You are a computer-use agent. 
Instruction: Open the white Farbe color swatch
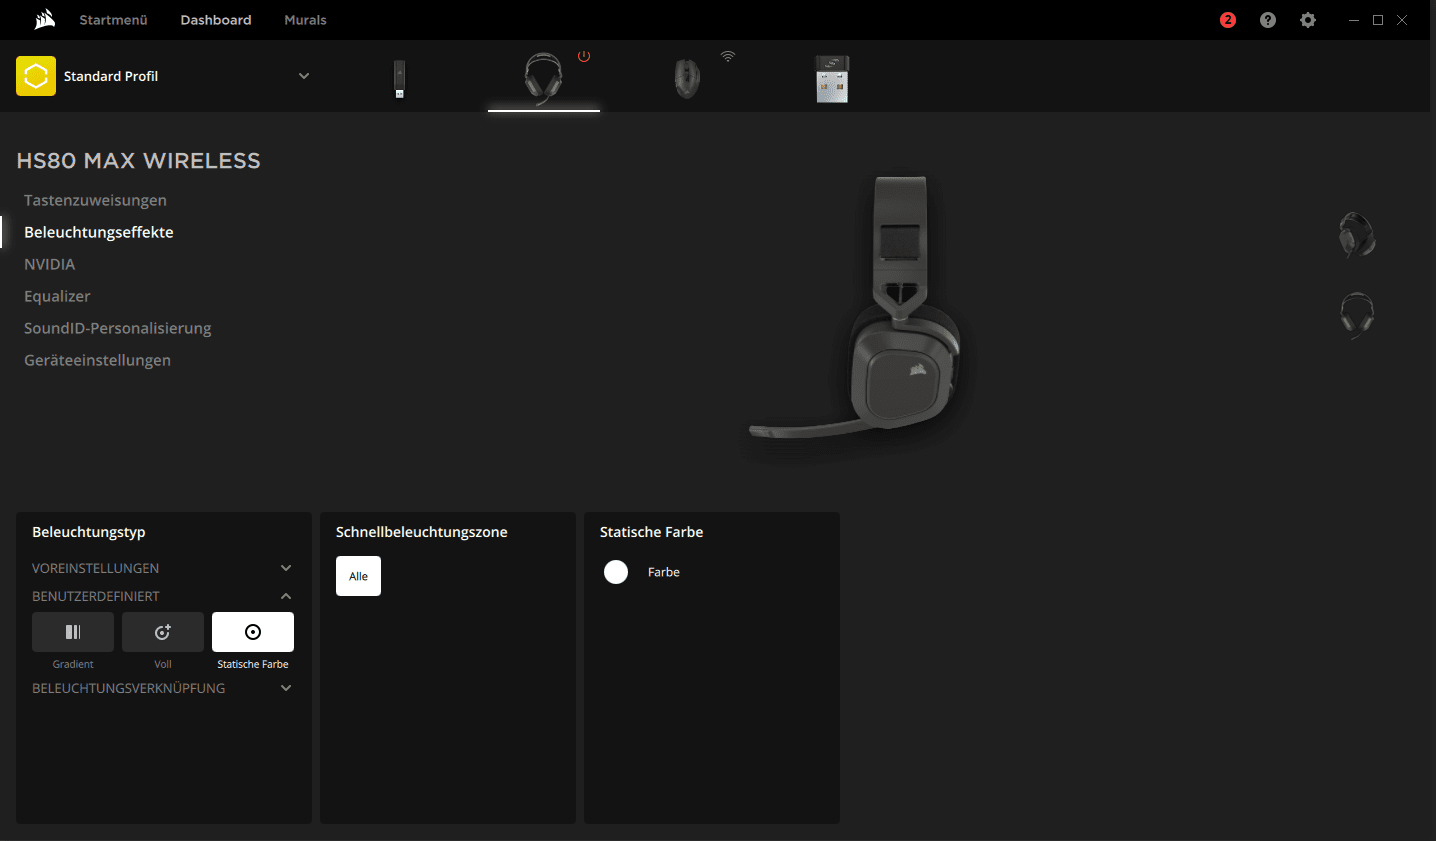pos(616,572)
